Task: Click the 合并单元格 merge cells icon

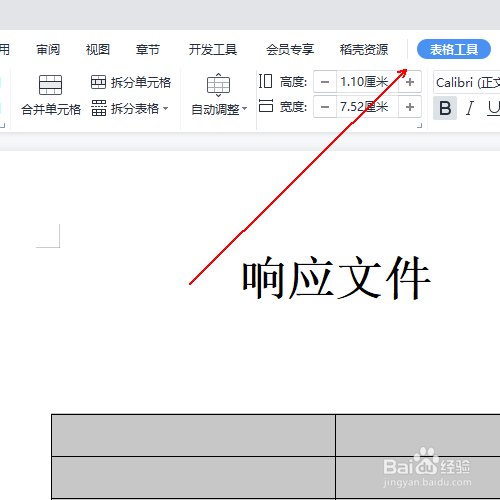Action: pyautogui.click(x=50, y=85)
